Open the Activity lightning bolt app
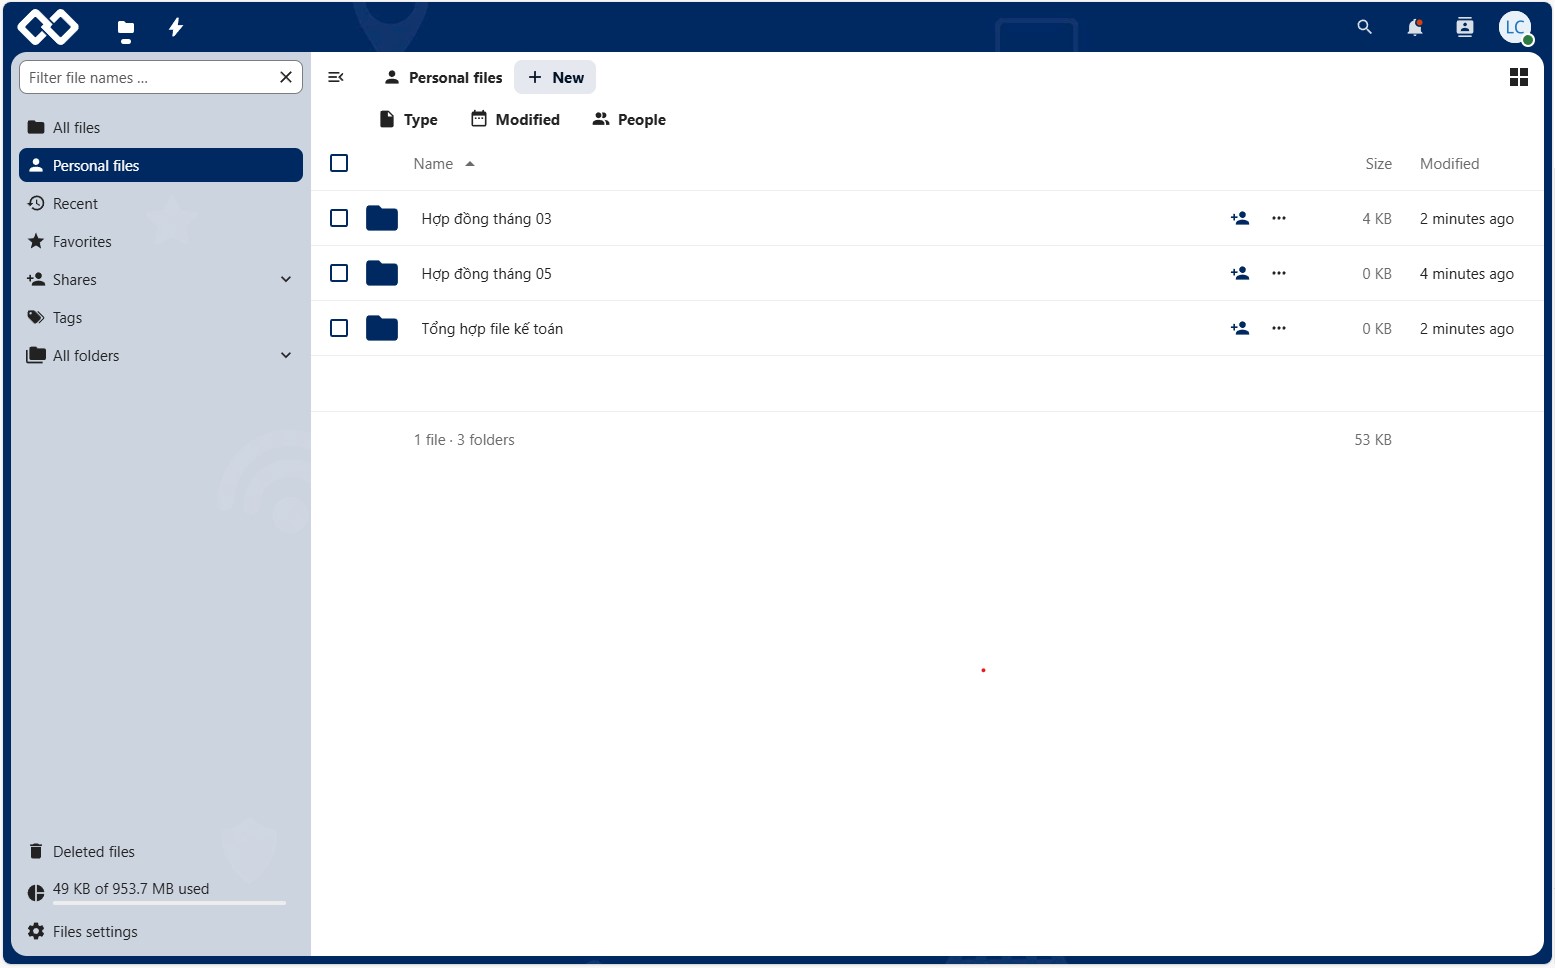 (176, 27)
